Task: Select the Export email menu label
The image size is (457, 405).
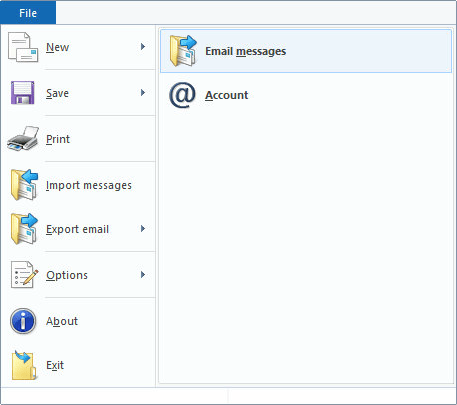Action: pos(77,230)
